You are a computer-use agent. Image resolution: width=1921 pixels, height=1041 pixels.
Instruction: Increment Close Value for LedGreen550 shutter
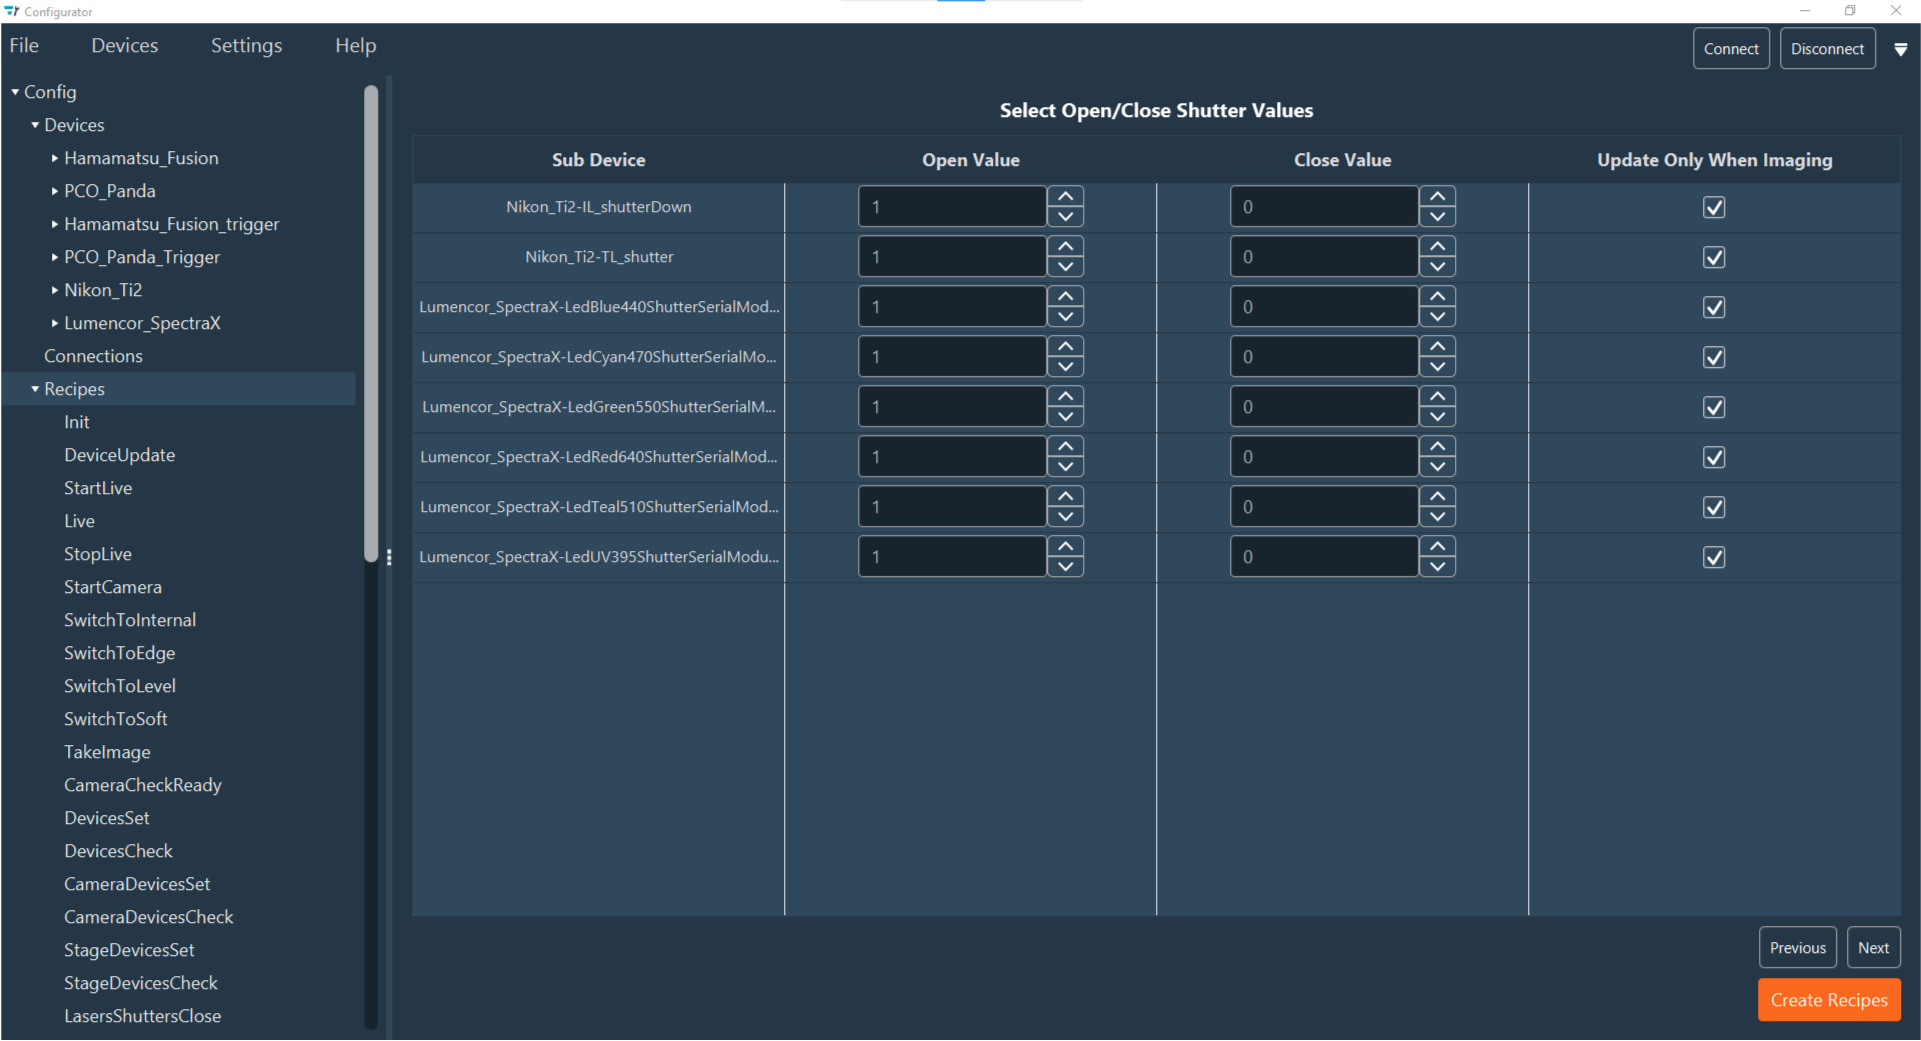click(x=1437, y=397)
